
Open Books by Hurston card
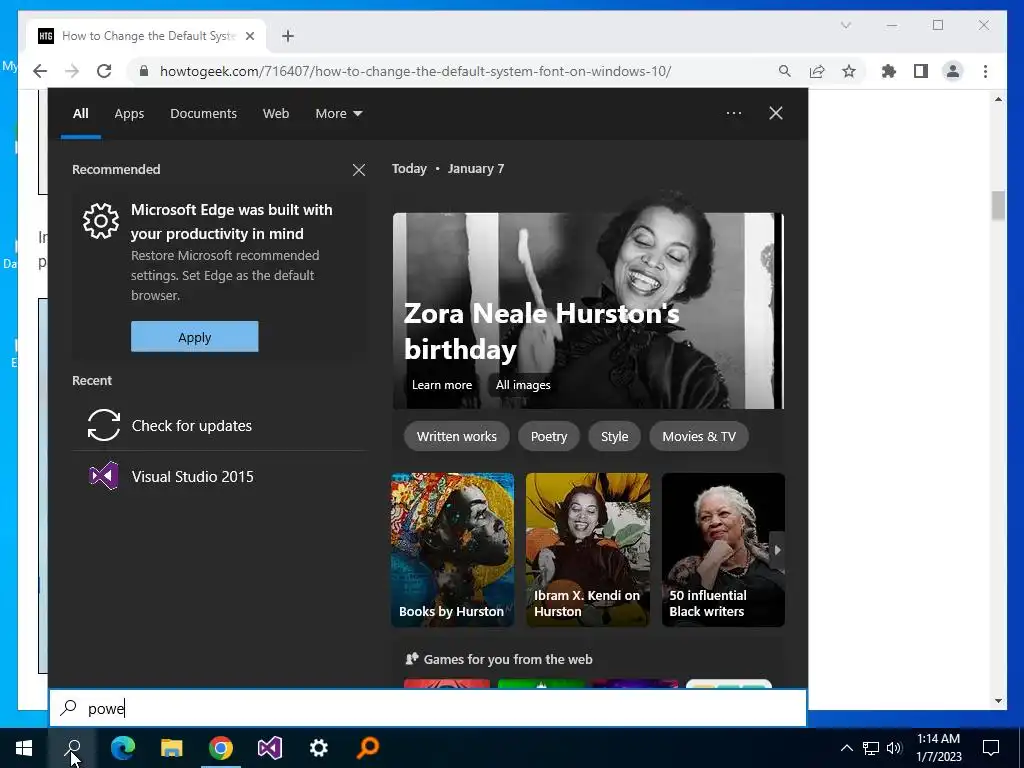click(453, 550)
